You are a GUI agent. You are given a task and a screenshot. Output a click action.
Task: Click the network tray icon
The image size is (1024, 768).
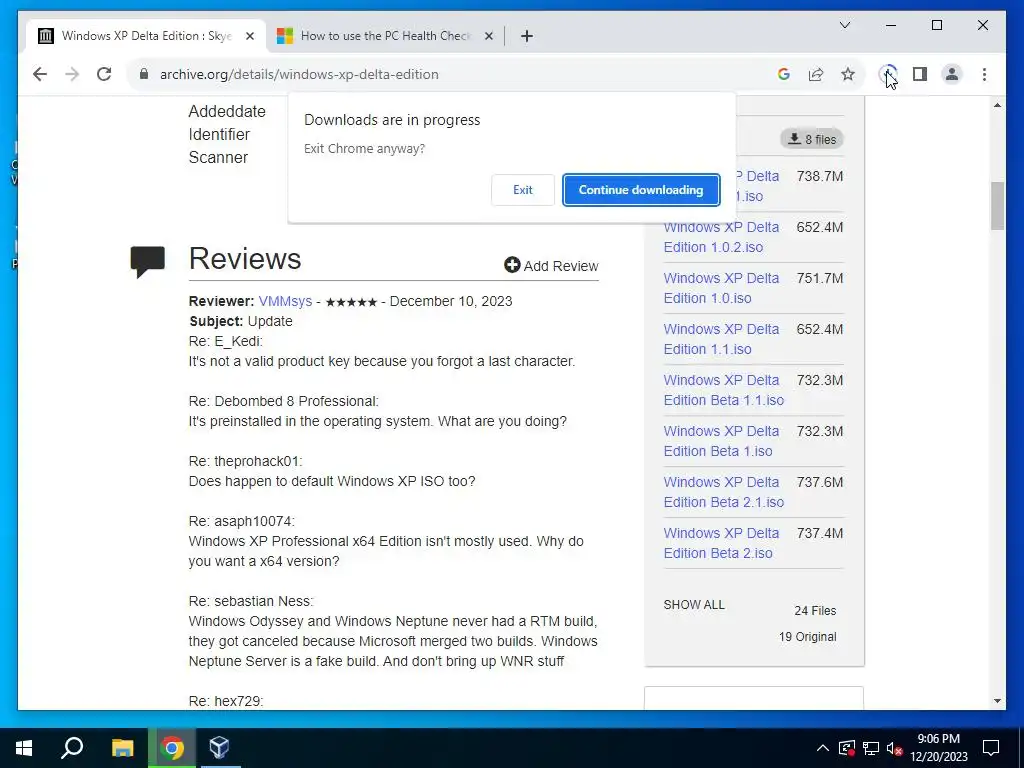(x=871, y=748)
